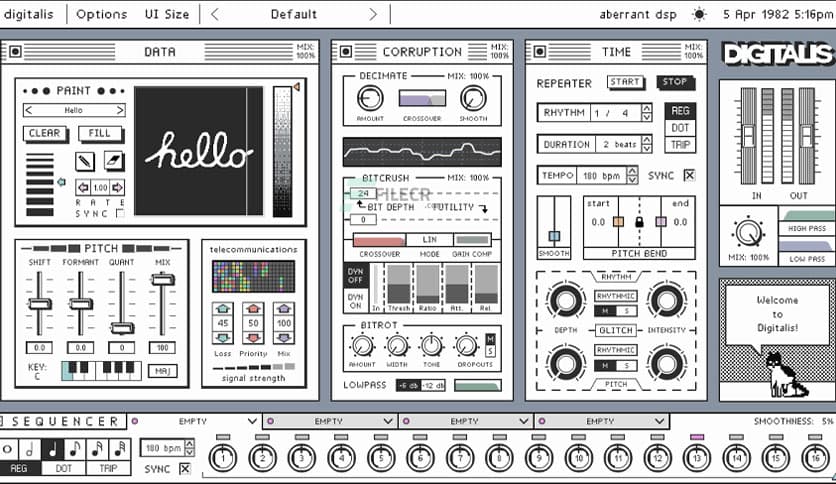The width and height of the screenshot is (836, 484).
Task: Select next preset arrow beside Default
Action: 373,14
